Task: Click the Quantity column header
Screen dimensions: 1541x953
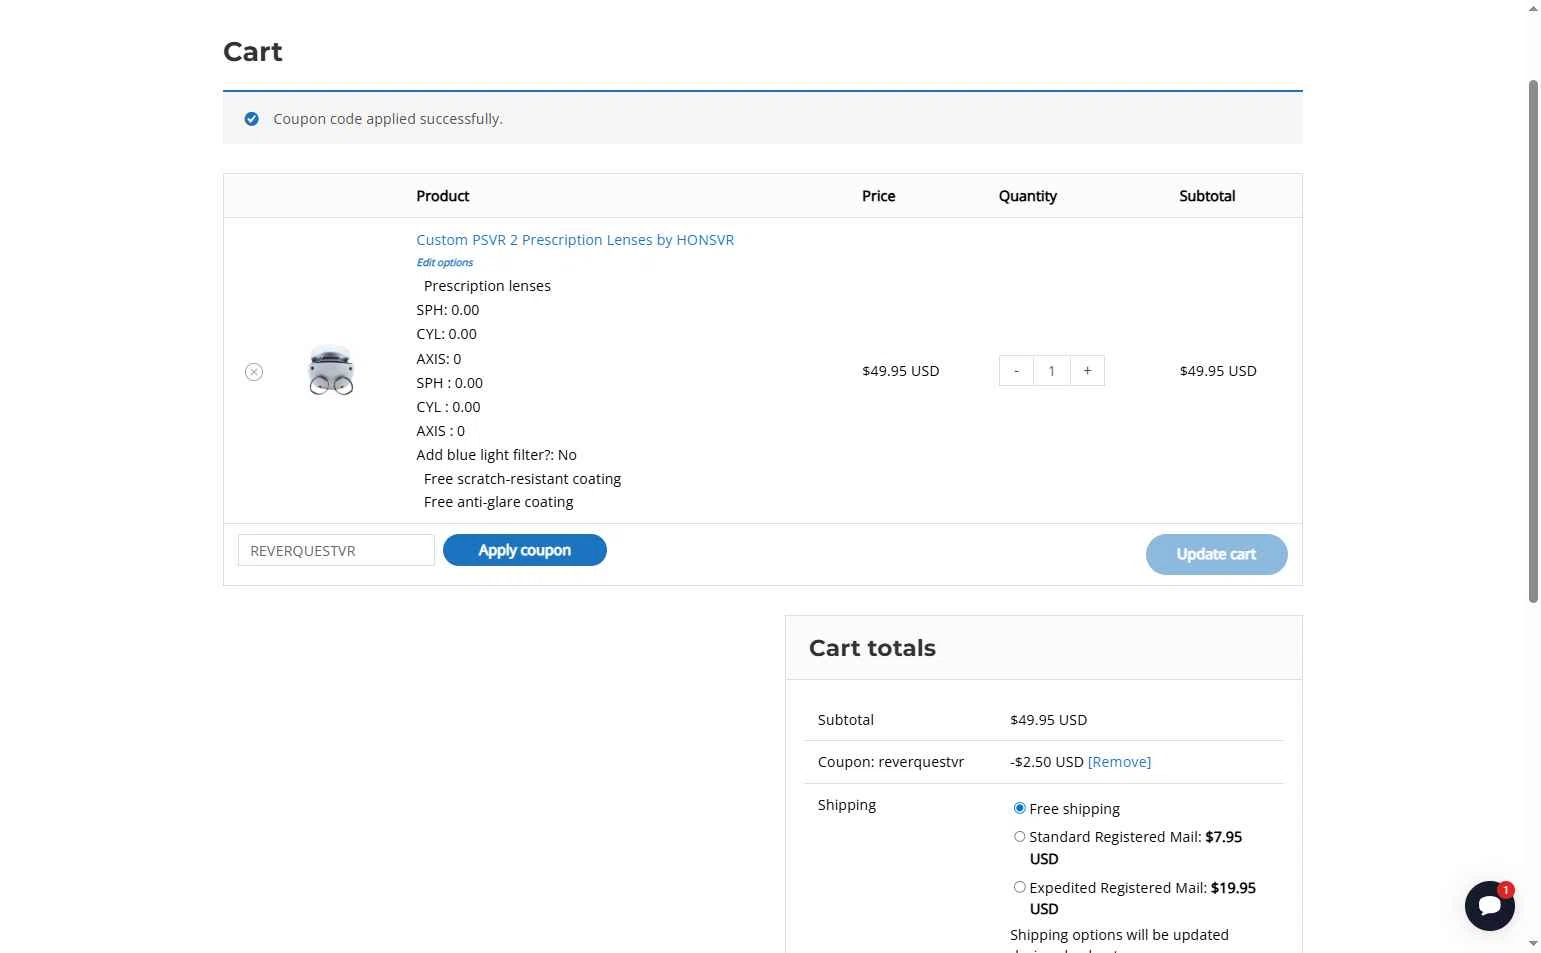Action: click(x=1028, y=196)
